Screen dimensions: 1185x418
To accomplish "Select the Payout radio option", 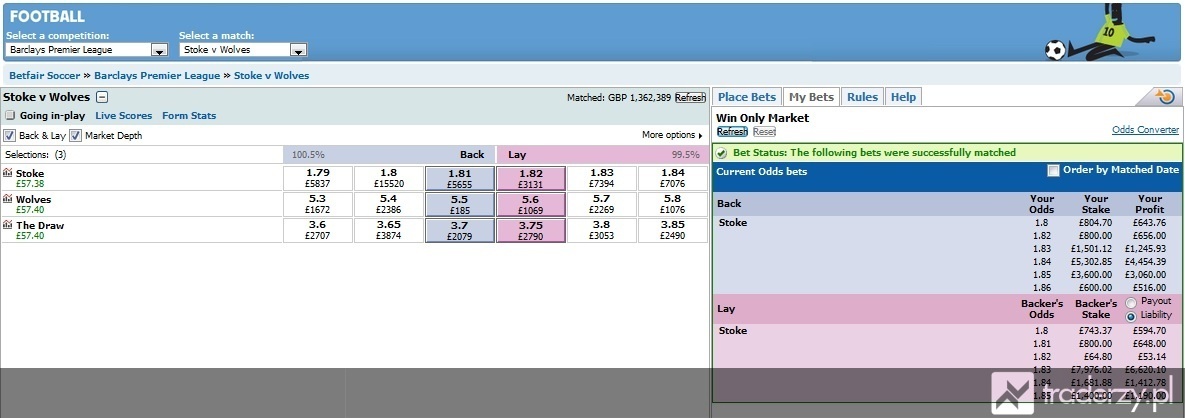I will pyautogui.click(x=1131, y=302).
